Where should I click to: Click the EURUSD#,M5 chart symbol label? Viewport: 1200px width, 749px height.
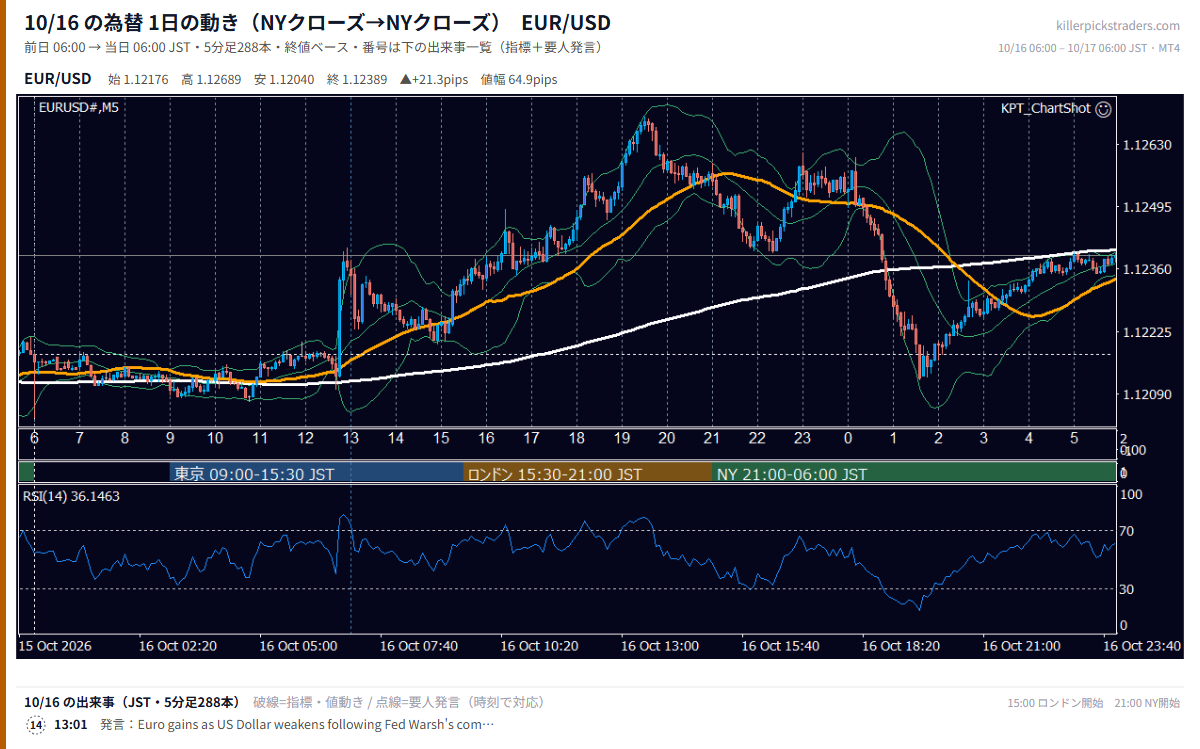tap(78, 108)
